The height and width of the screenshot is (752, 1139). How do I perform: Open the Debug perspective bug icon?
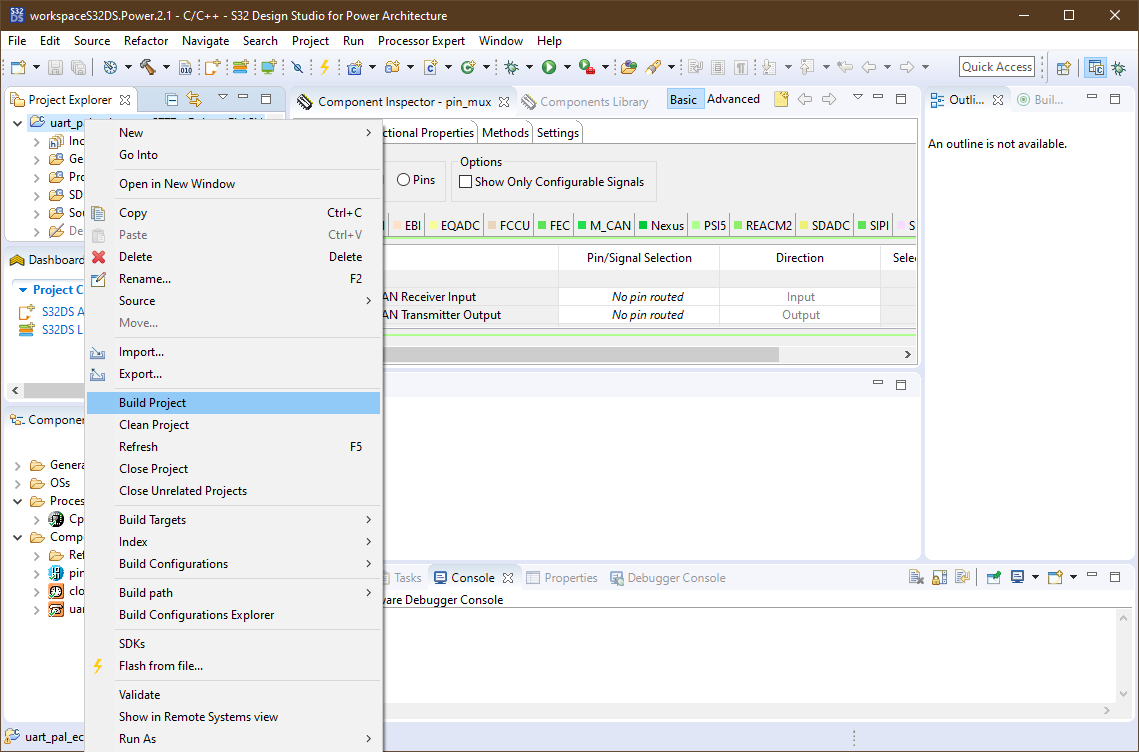click(x=1119, y=67)
